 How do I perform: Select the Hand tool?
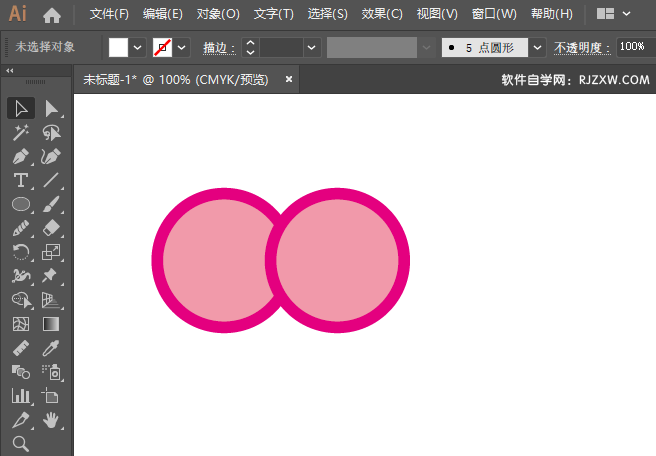(51, 420)
